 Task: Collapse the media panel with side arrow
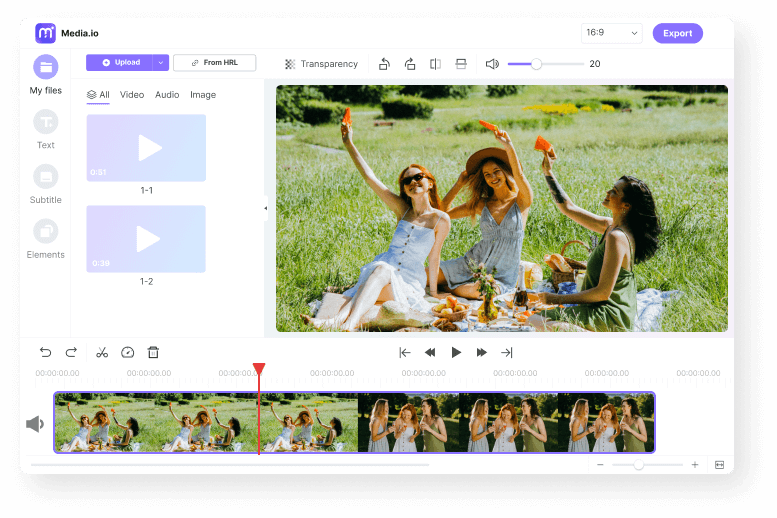coord(265,208)
